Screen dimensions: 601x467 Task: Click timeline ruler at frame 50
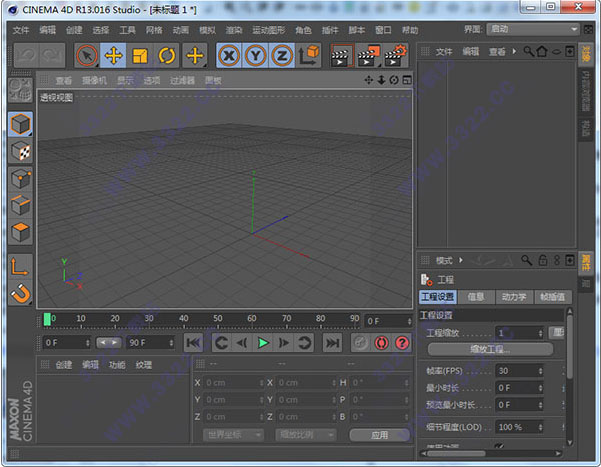[218, 319]
